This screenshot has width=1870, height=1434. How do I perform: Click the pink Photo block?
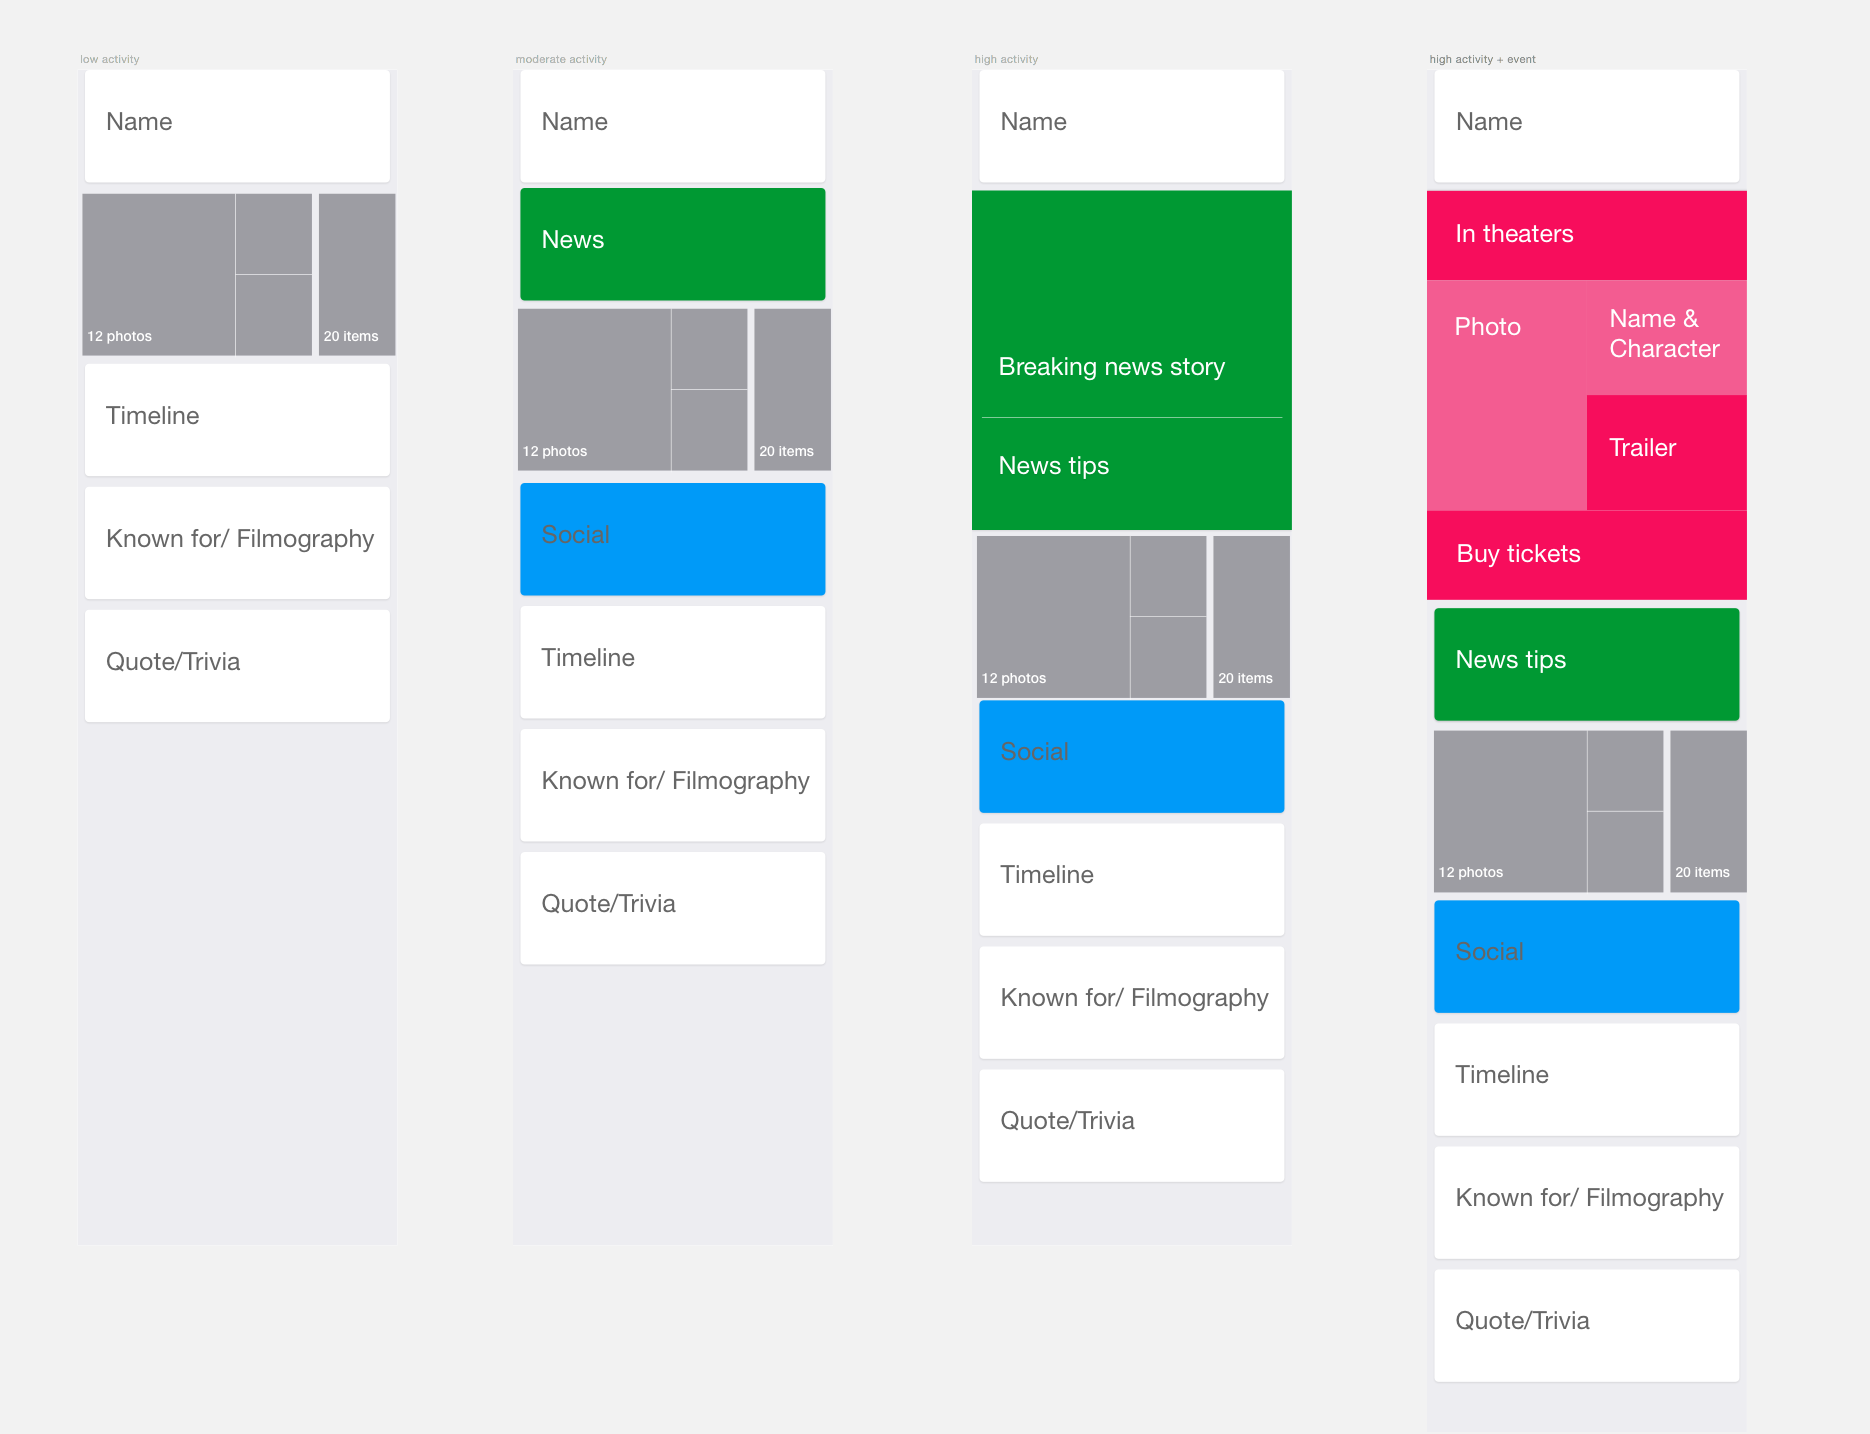pos(1507,395)
